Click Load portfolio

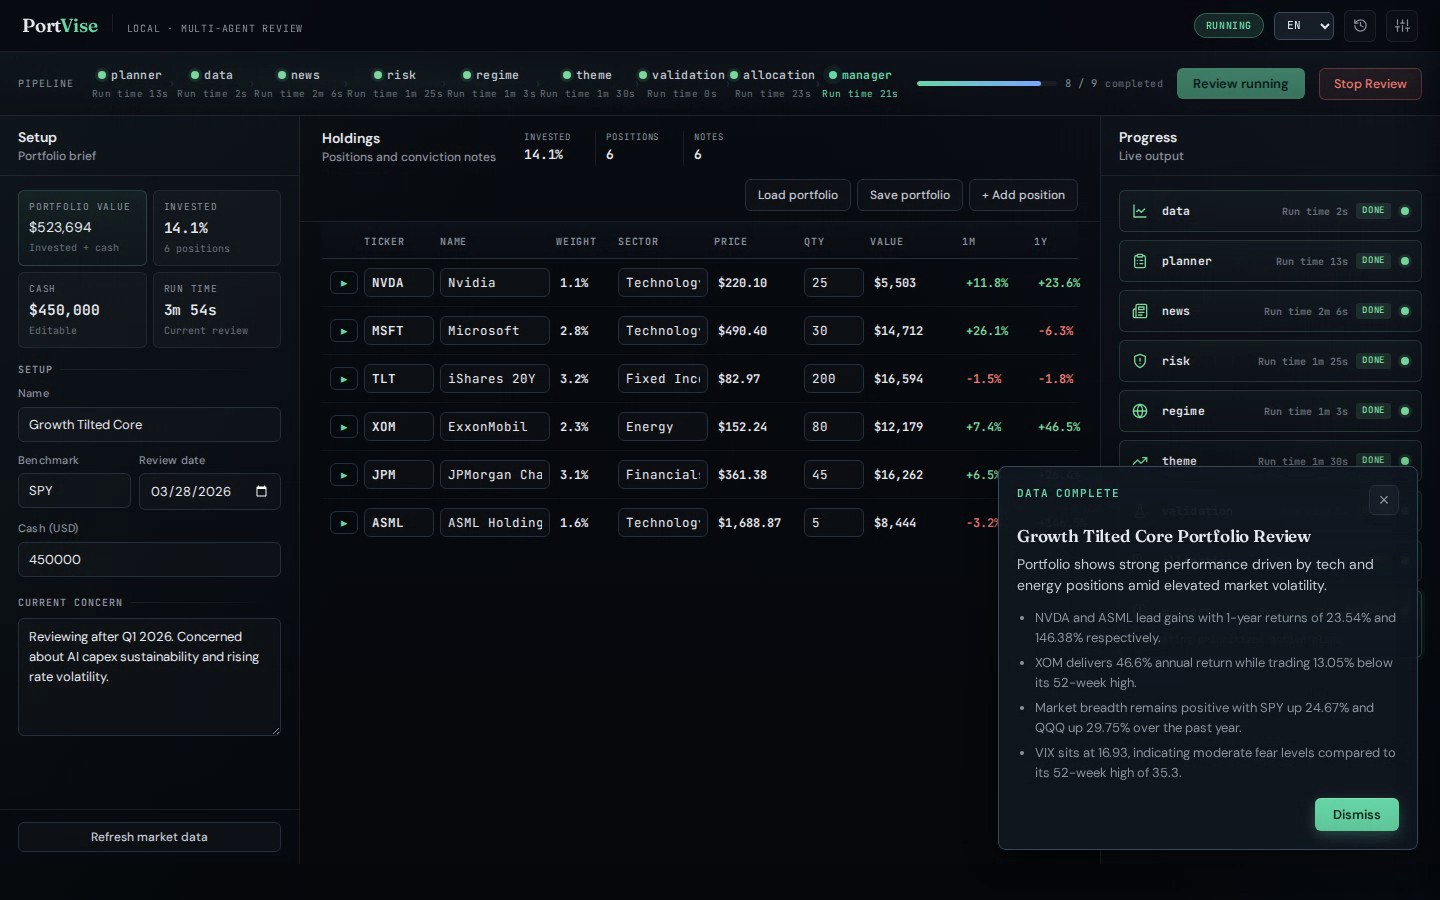tap(798, 195)
